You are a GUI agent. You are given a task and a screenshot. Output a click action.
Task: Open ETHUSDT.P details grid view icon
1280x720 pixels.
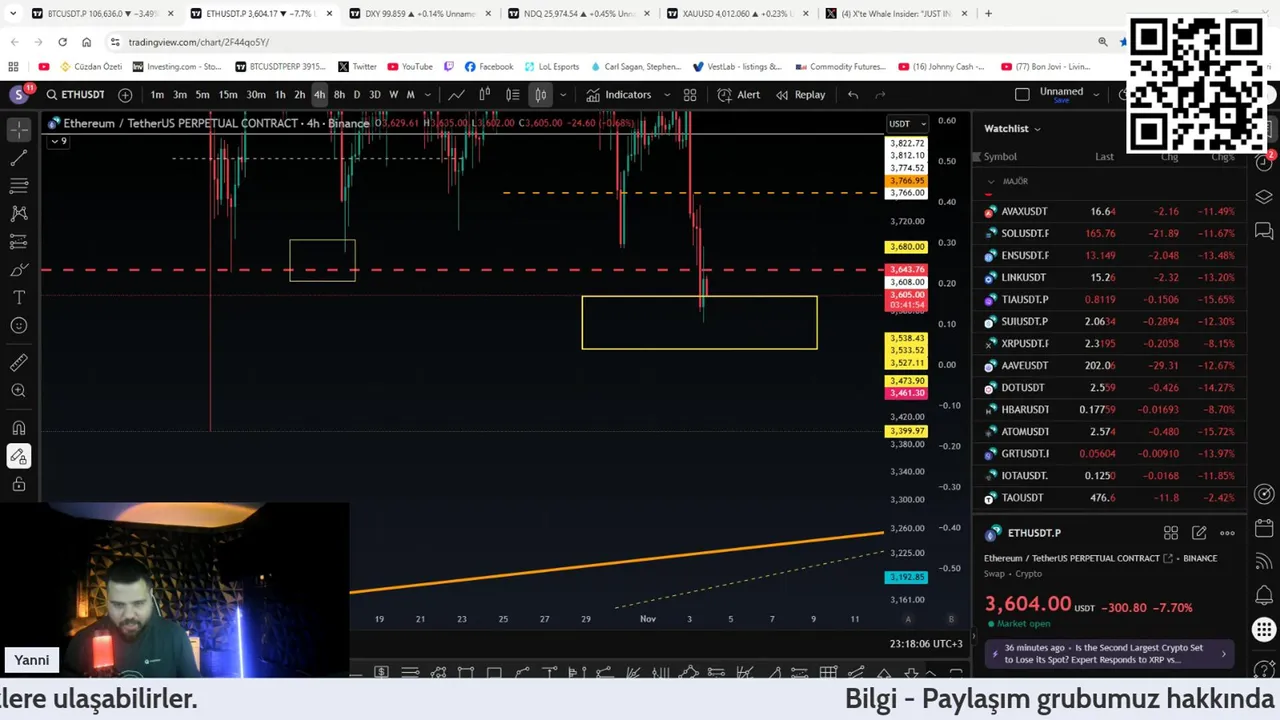pos(1171,533)
